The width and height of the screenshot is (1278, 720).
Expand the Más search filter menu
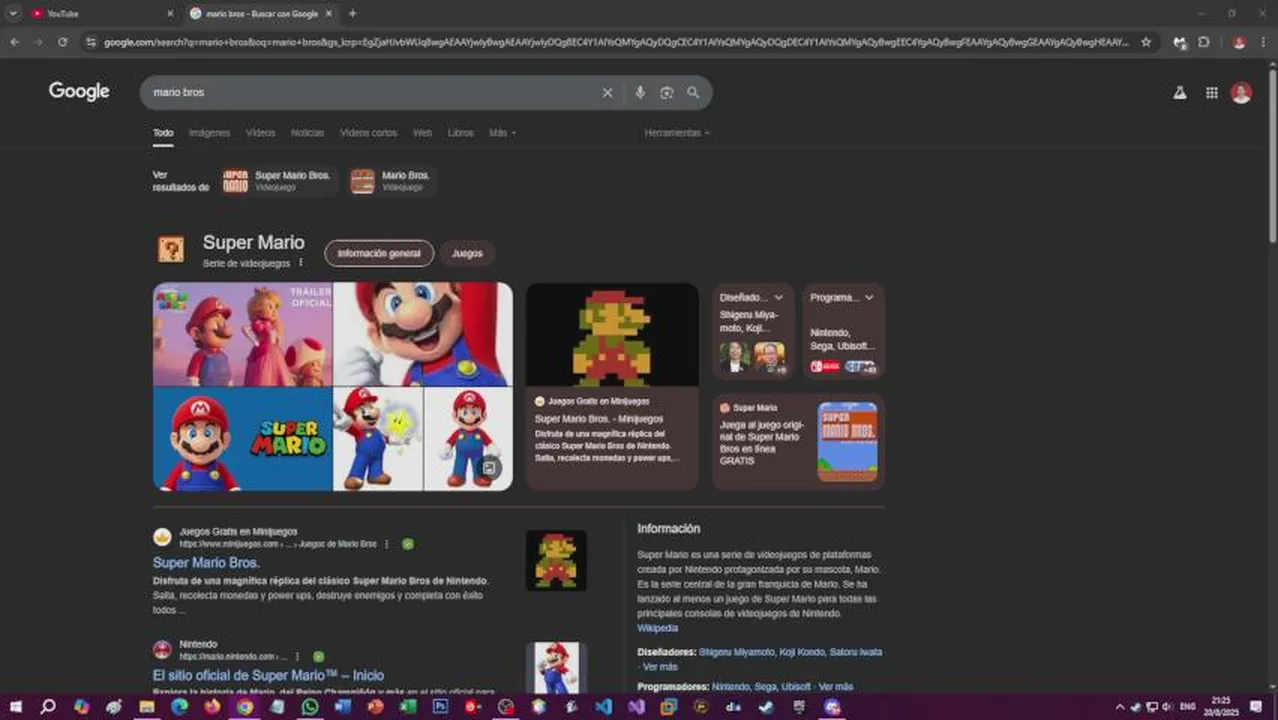click(502, 133)
